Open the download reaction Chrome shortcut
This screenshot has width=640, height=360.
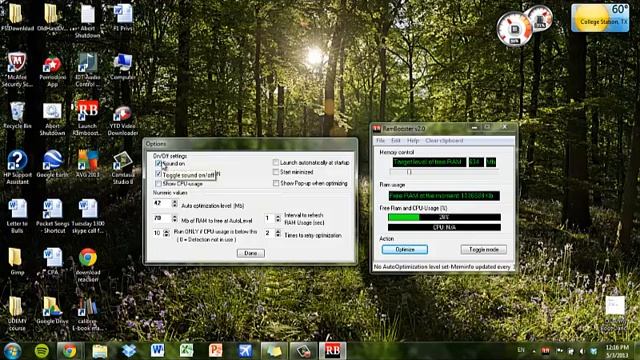click(87, 265)
